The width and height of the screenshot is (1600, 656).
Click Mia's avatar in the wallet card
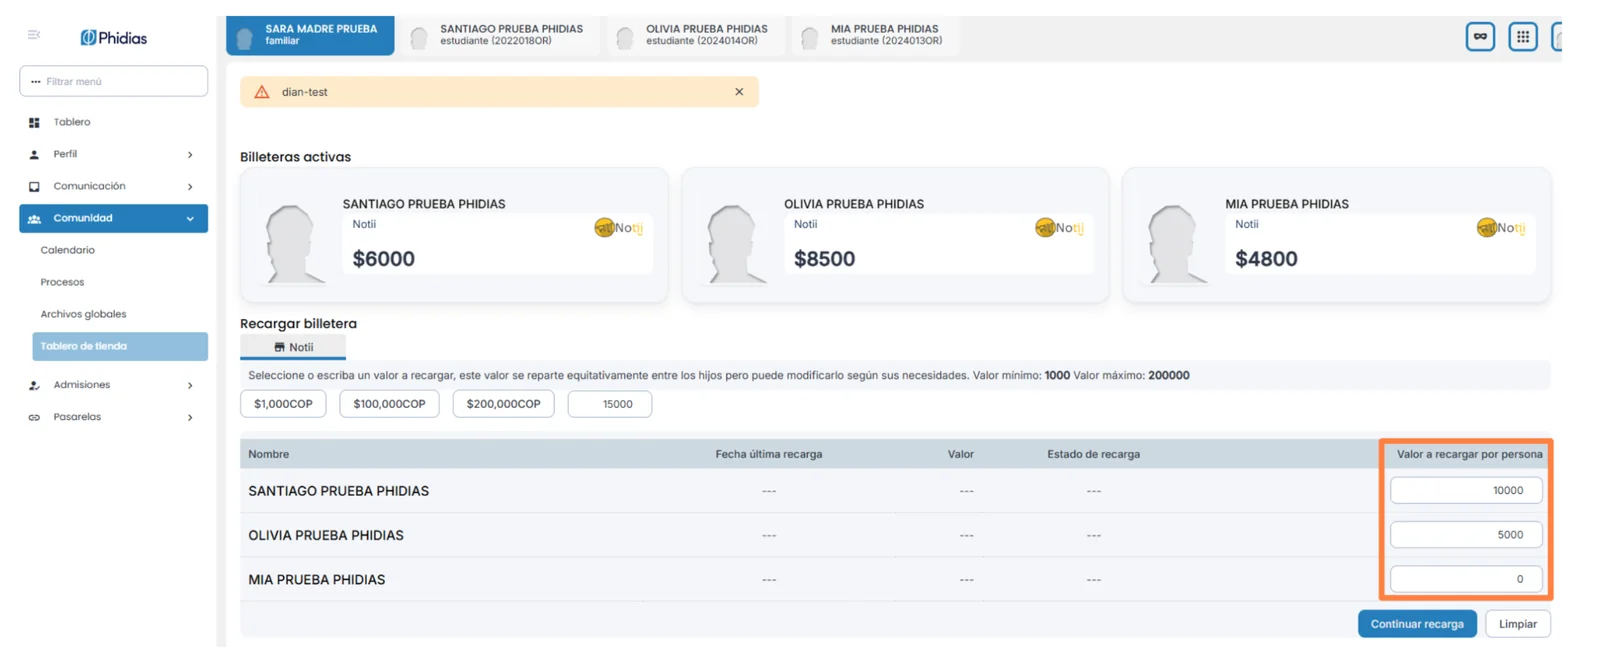(1176, 244)
